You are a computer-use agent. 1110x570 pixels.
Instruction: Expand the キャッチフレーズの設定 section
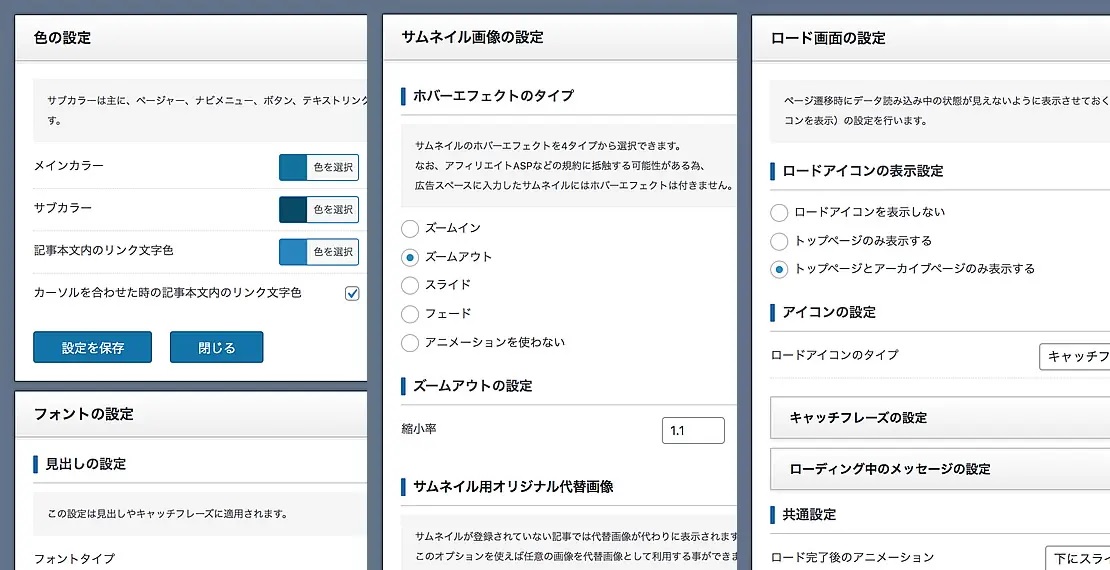940,418
